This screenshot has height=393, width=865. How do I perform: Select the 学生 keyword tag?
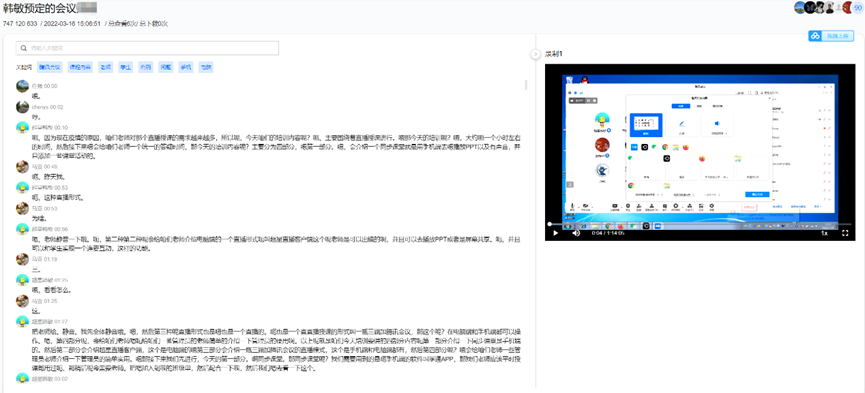pyautogui.click(x=126, y=67)
